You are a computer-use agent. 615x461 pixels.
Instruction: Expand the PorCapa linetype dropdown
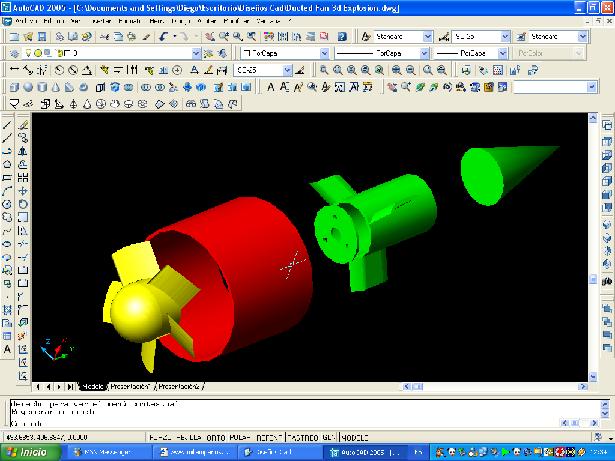point(382,53)
